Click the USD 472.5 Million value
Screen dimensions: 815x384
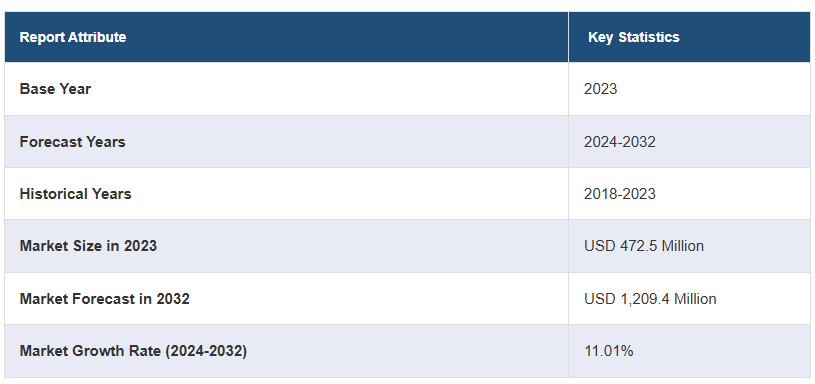(643, 246)
